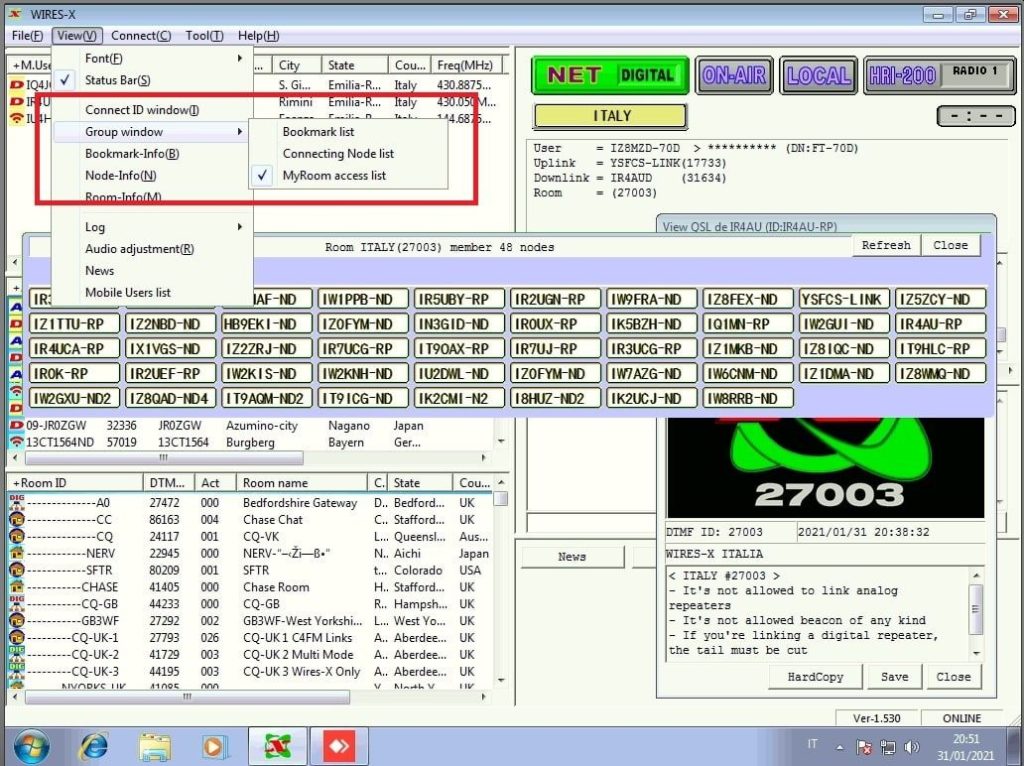Sort by Freq(MHz) column header
The height and width of the screenshot is (766, 1024).
[466, 65]
